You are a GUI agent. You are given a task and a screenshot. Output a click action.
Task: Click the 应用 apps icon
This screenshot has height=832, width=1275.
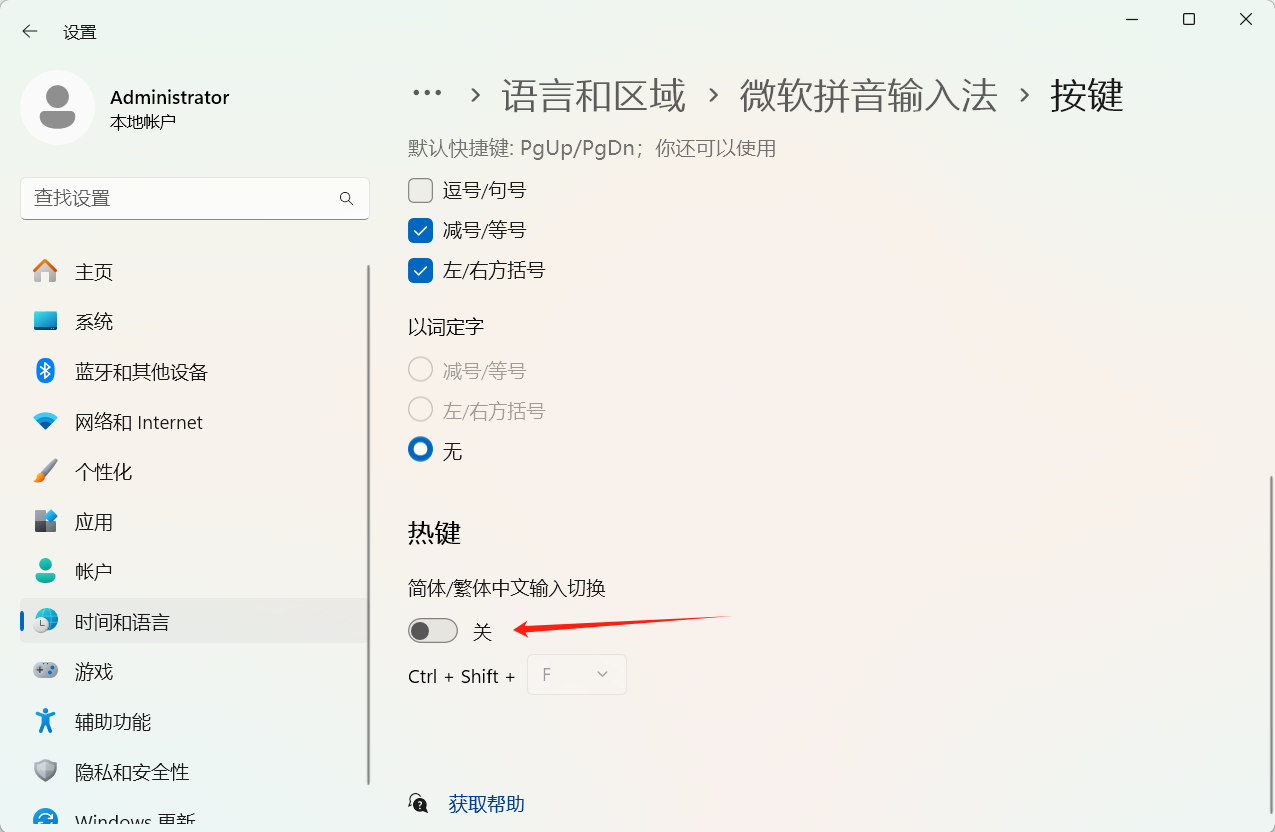coord(45,522)
